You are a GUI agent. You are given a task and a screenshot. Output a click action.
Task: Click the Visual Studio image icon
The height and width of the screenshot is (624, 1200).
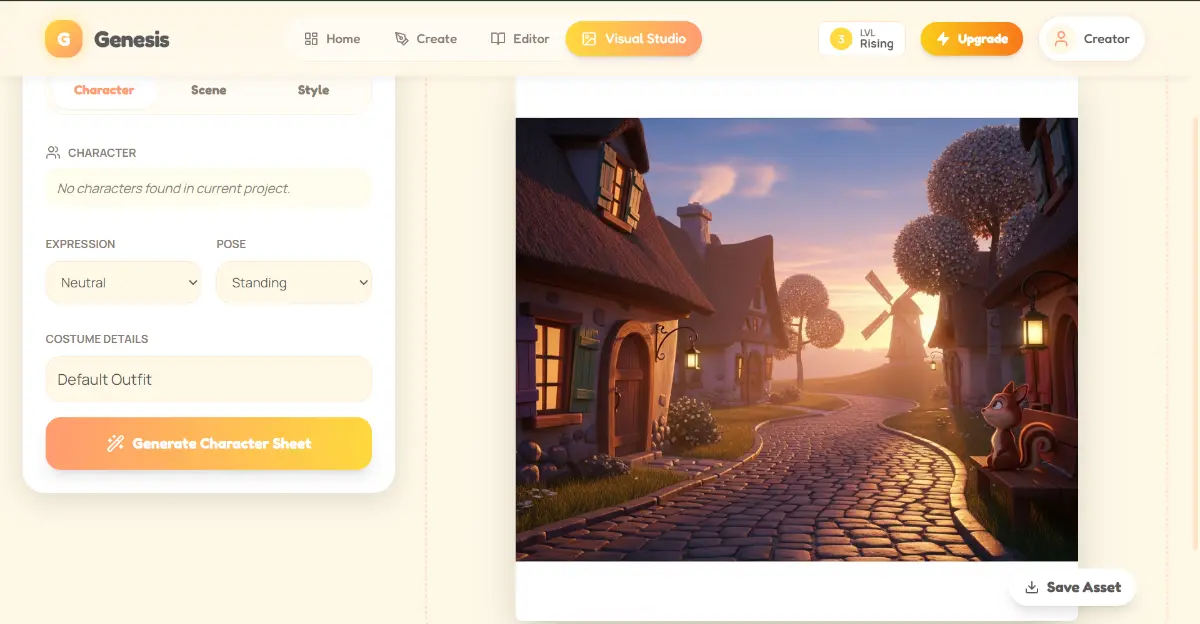tap(589, 39)
